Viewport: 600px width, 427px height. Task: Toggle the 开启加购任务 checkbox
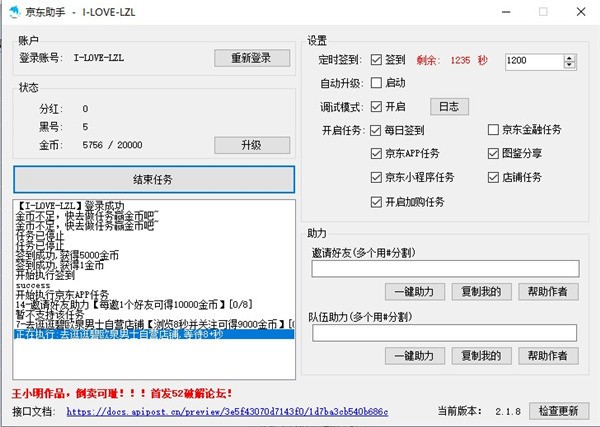click(376, 202)
